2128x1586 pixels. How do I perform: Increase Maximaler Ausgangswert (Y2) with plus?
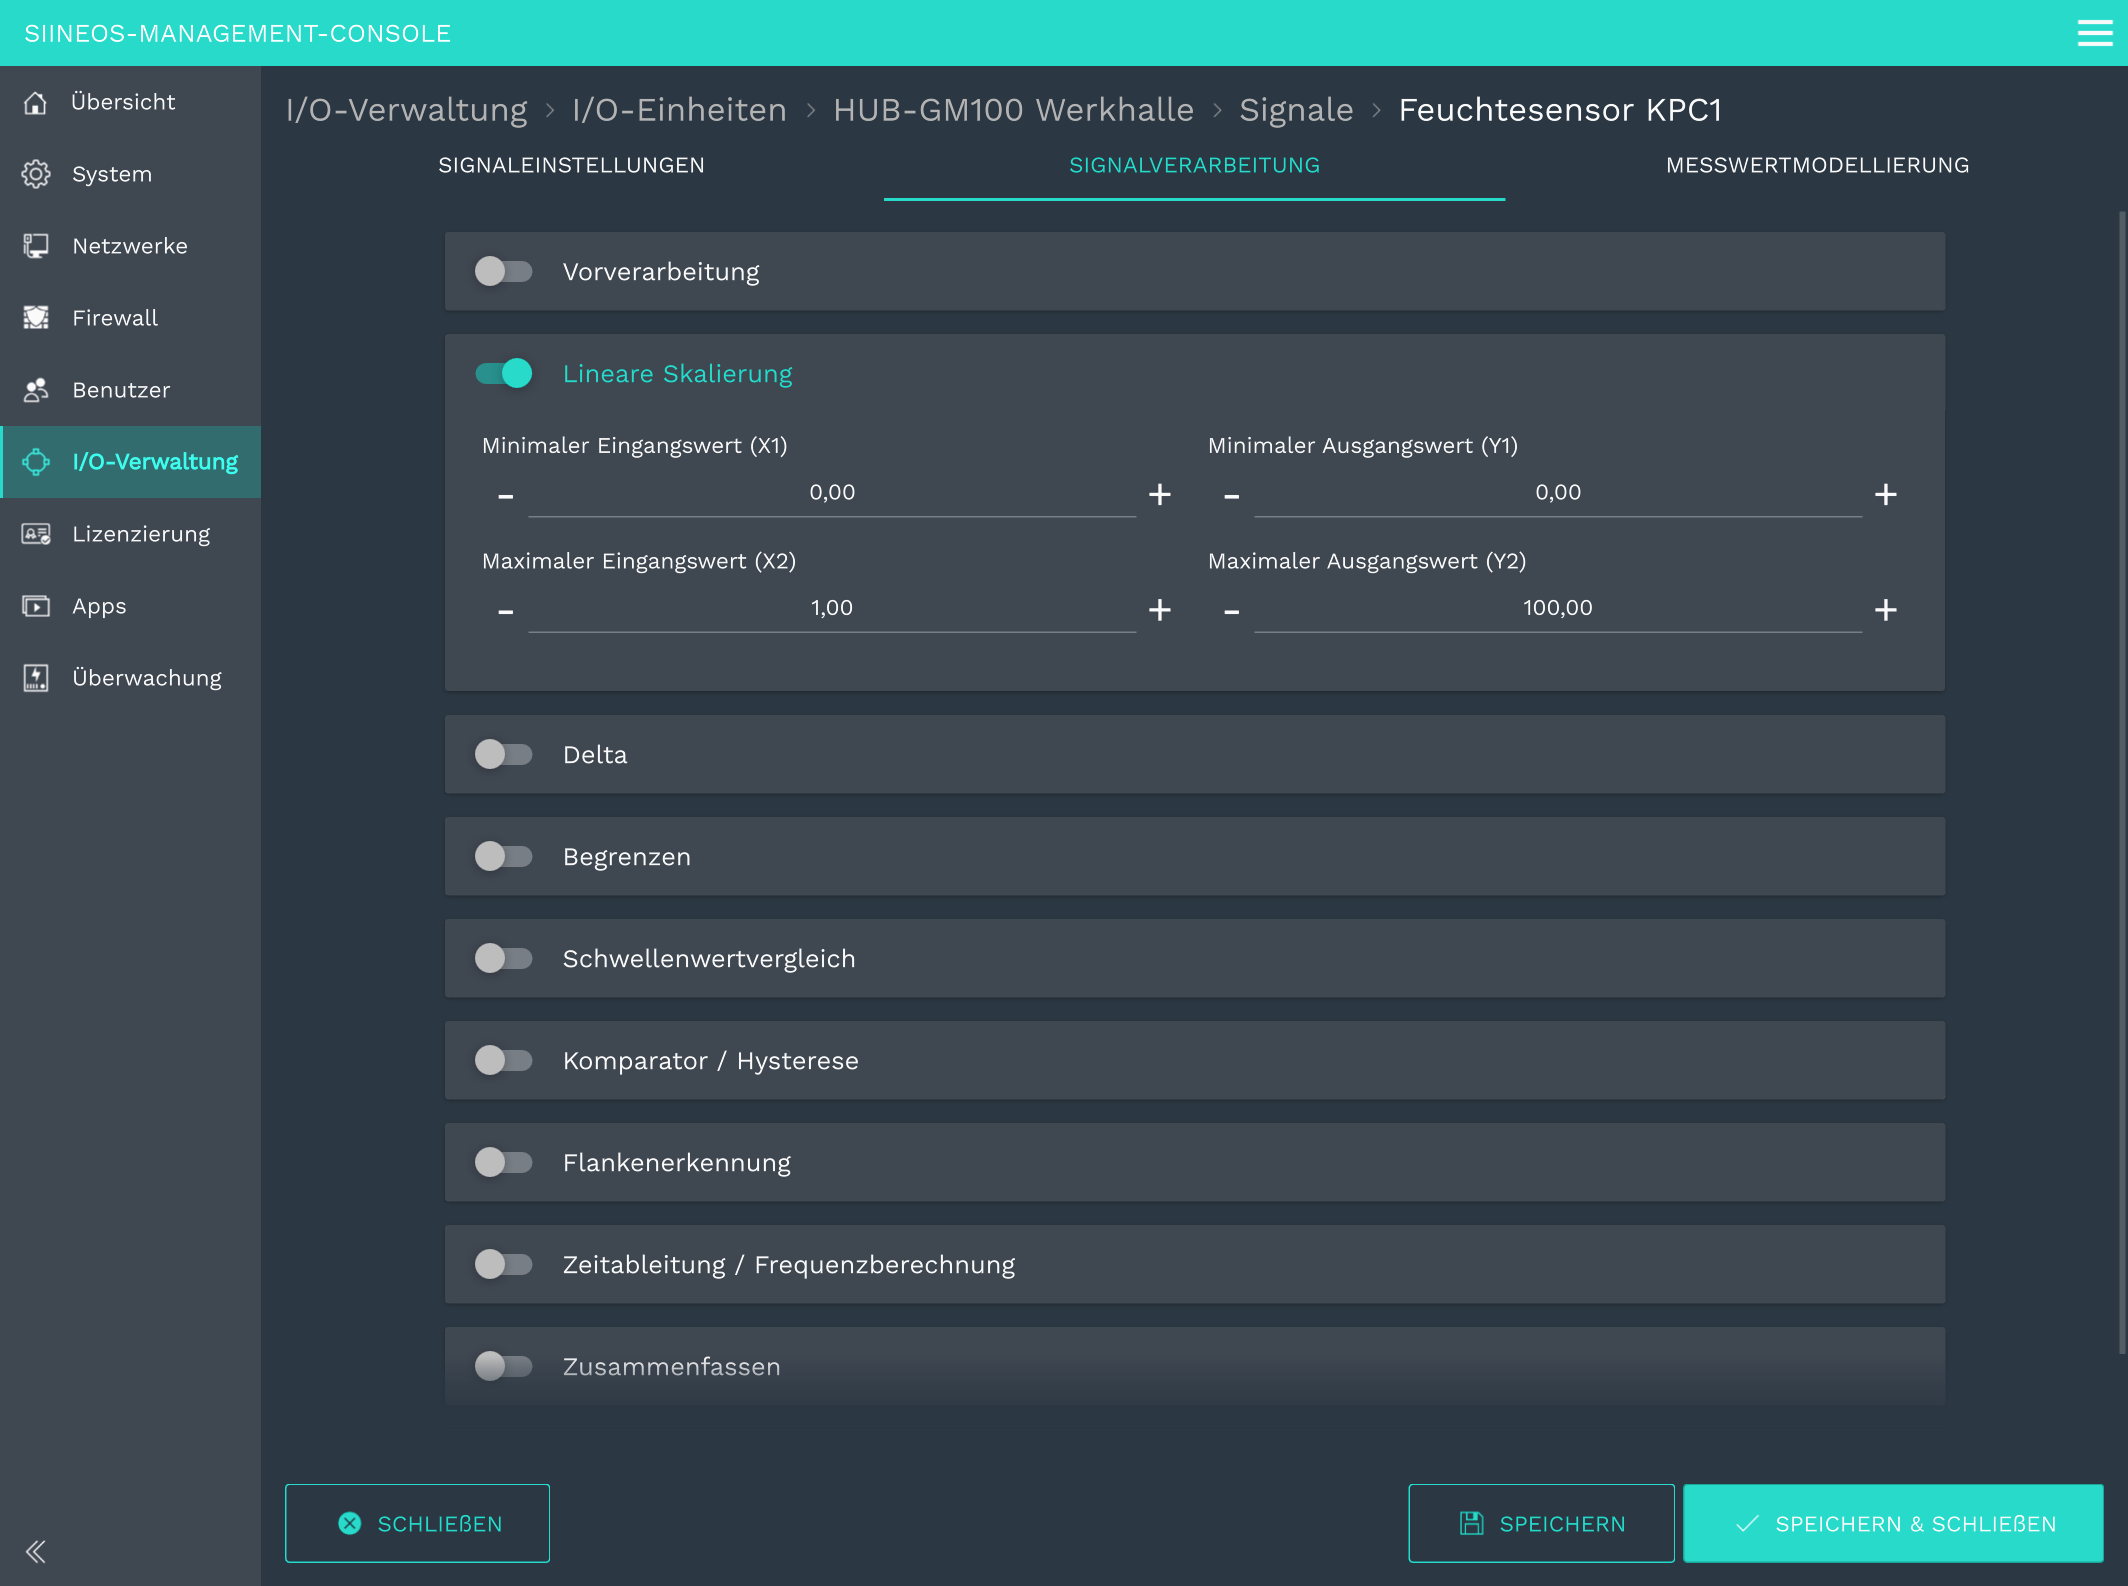tap(1886, 609)
